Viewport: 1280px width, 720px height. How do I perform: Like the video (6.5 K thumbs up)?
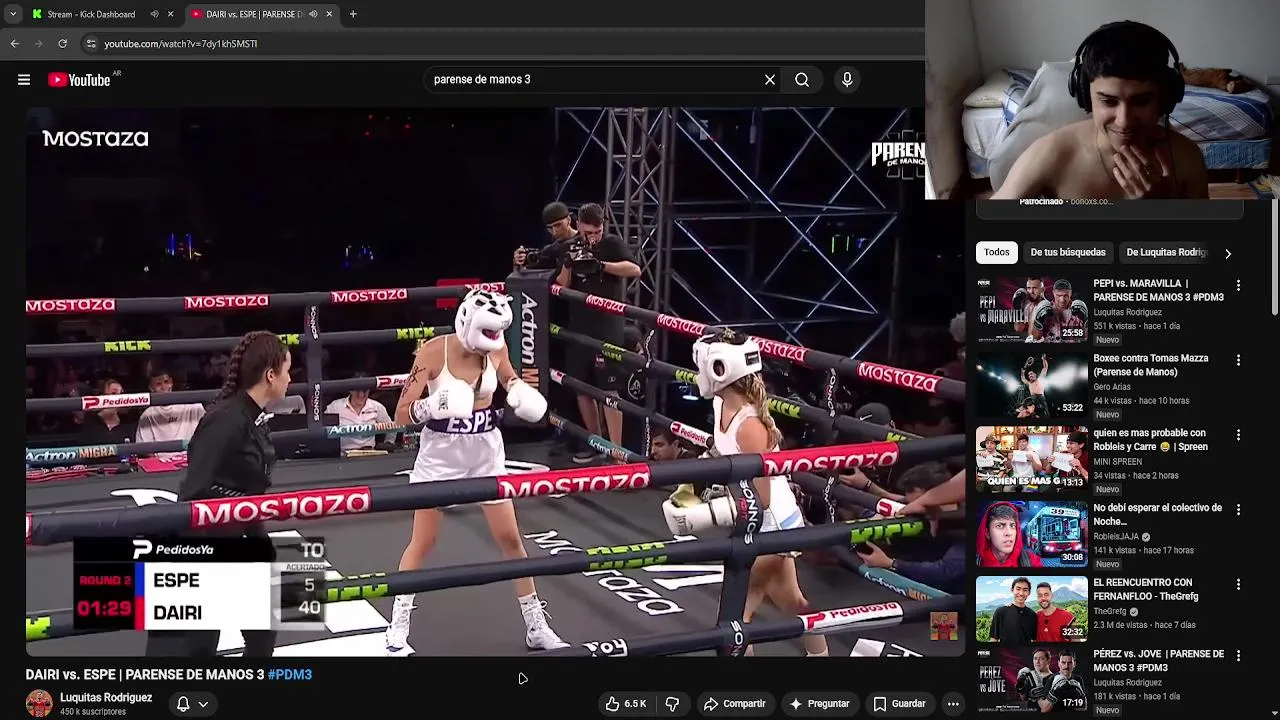[x=625, y=704]
